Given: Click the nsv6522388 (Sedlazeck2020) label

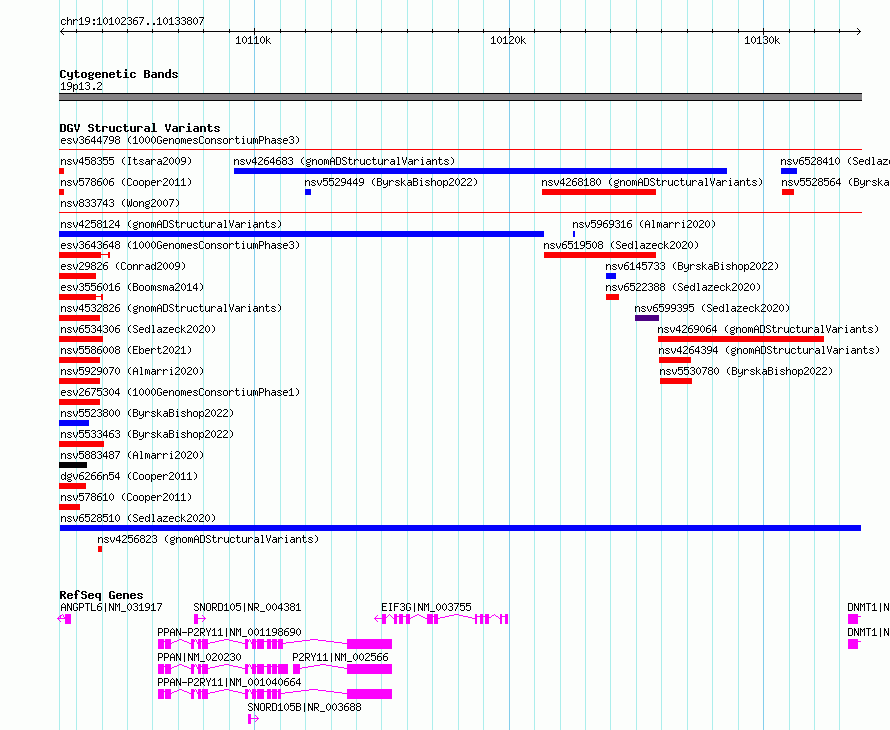Looking at the screenshot, I should (683, 287).
